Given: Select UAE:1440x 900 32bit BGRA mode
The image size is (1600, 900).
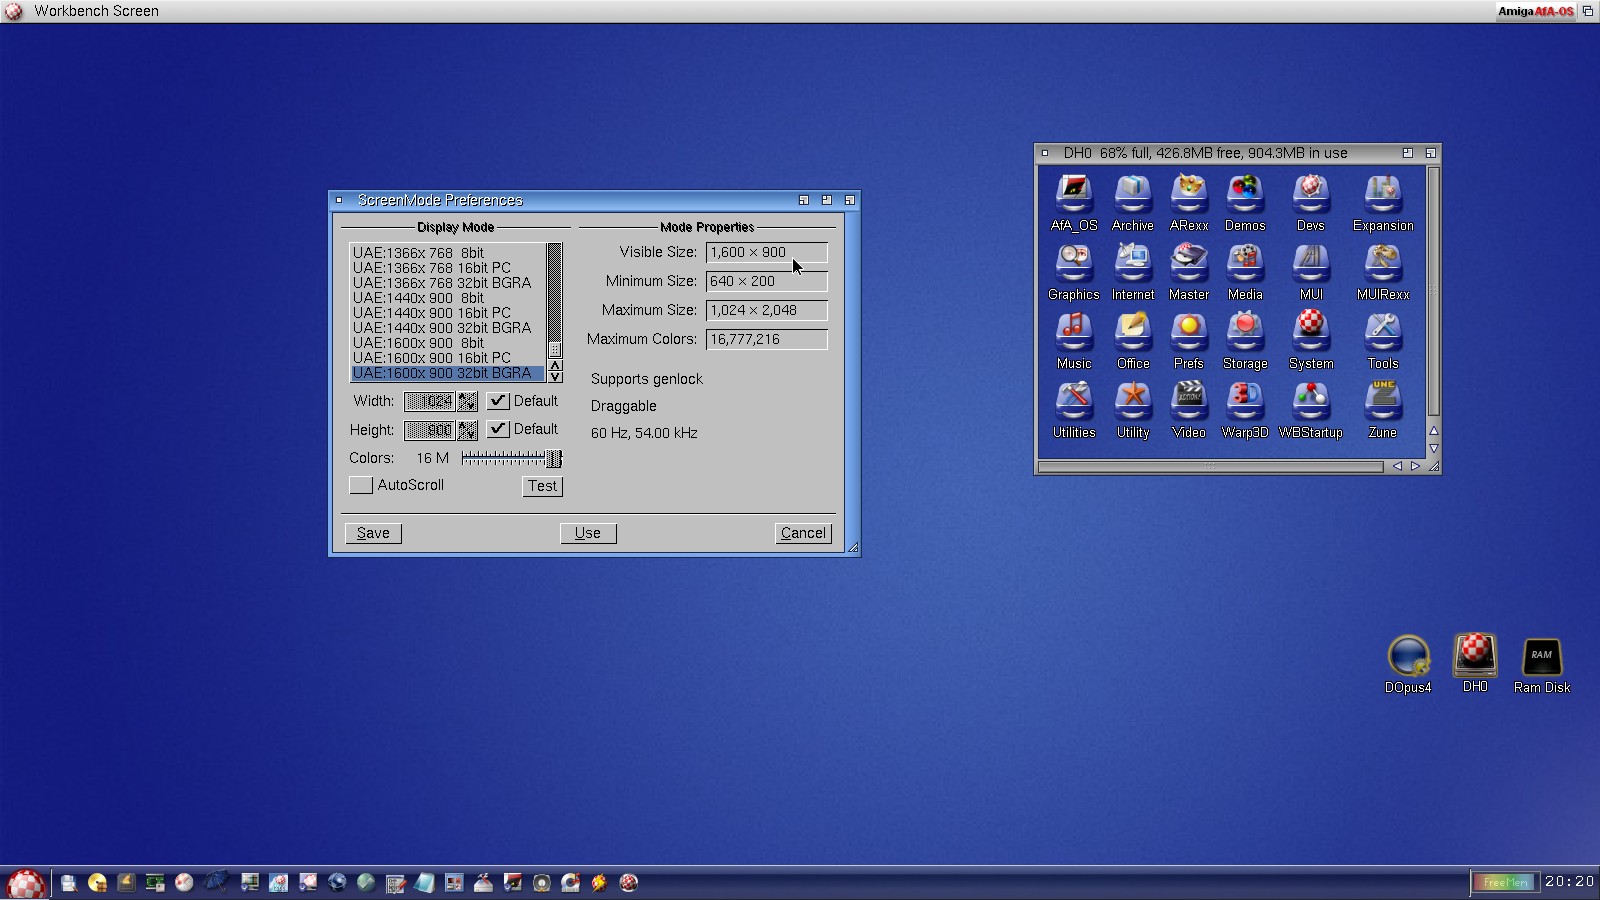Looking at the screenshot, I should [442, 328].
